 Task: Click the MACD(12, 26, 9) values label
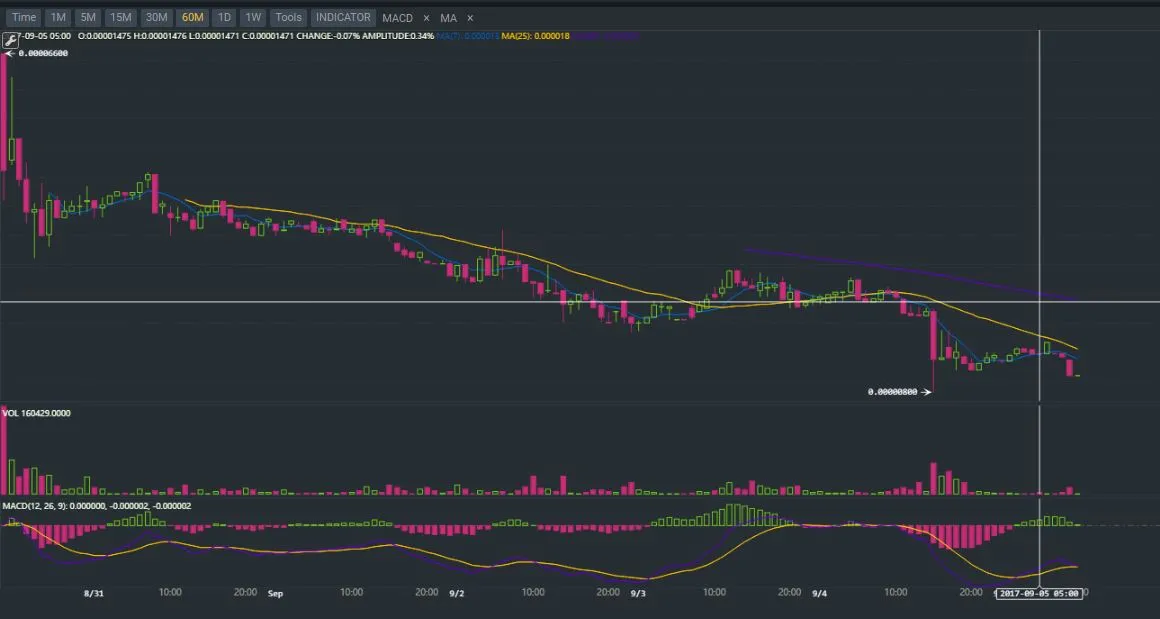[x=96, y=506]
